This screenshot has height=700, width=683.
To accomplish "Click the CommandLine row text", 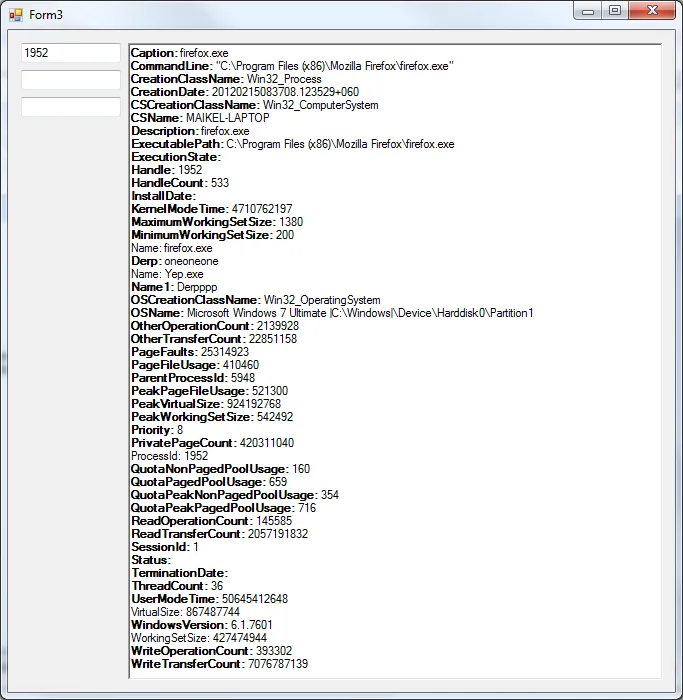I will tap(292, 66).
